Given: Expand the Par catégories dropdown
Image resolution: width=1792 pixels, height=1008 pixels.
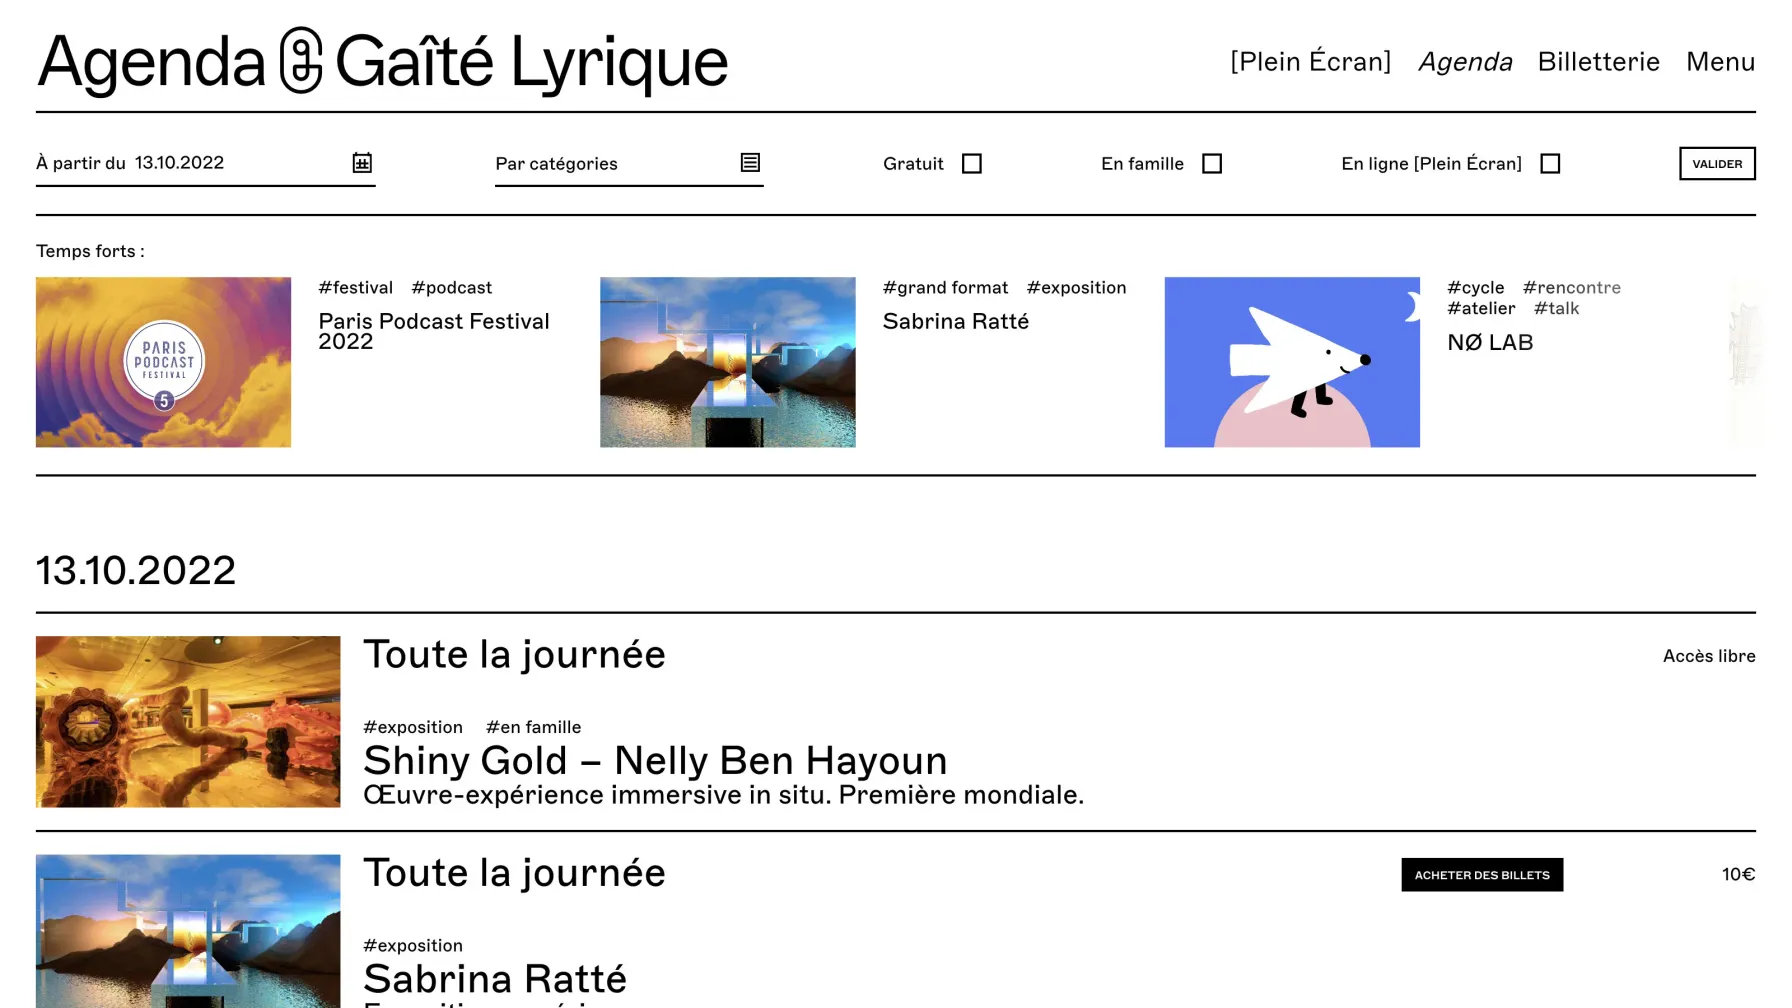Looking at the screenshot, I should [610, 164].
